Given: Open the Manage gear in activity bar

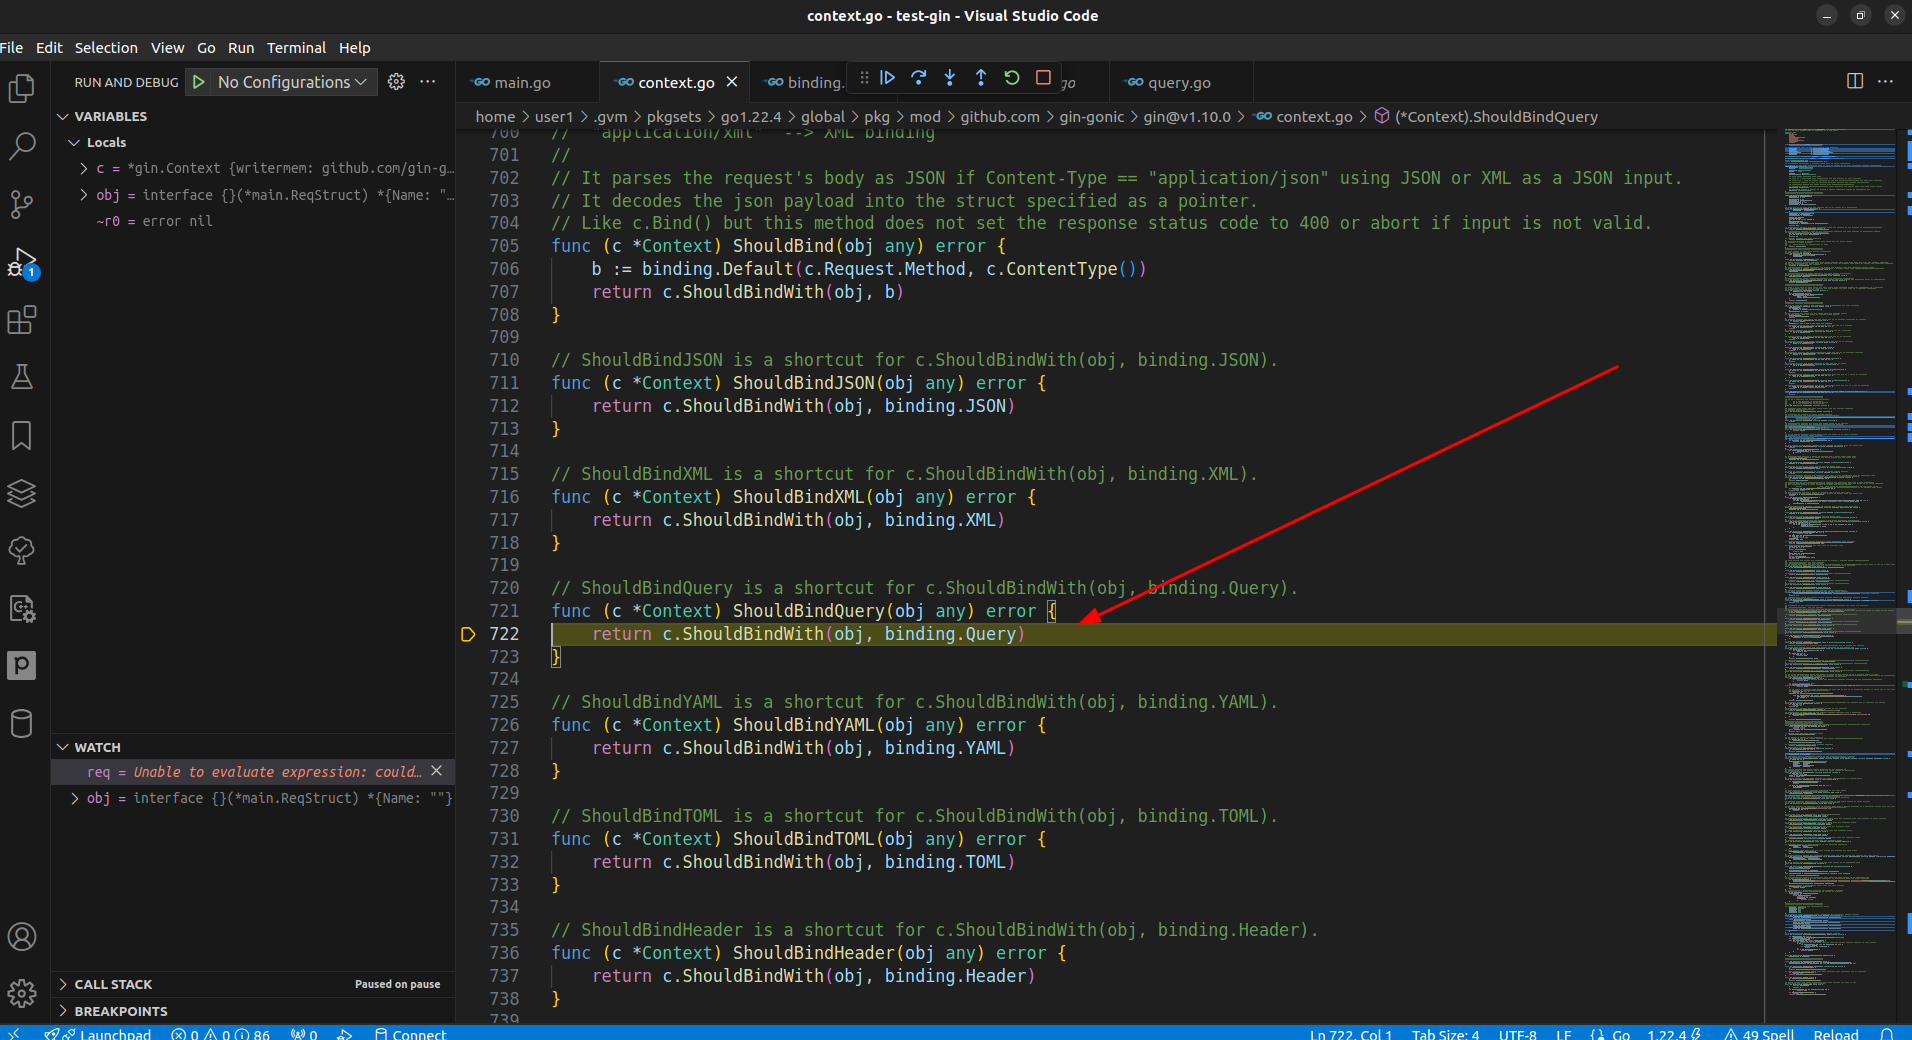Looking at the screenshot, I should tap(22, 993).
